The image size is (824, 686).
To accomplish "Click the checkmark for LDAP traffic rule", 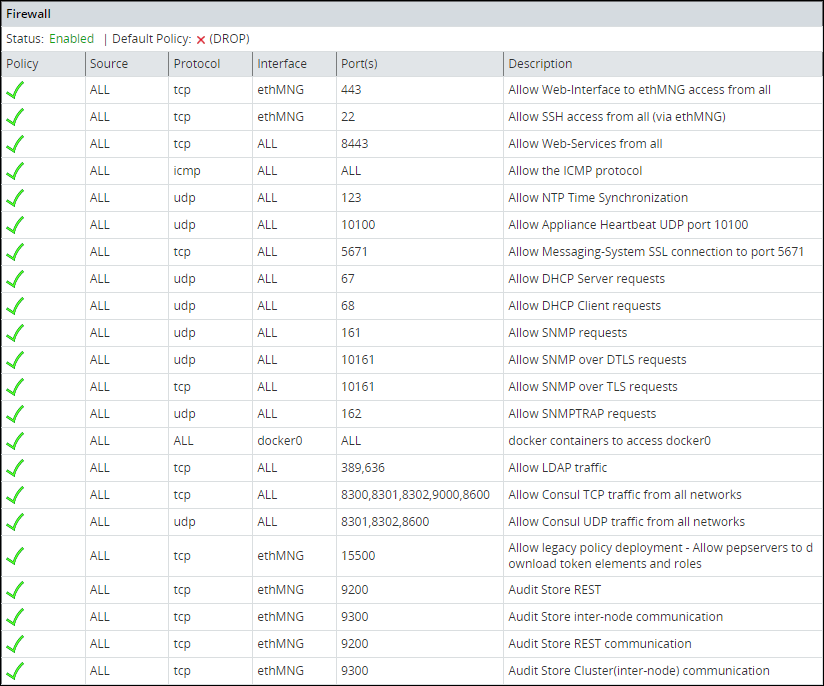I will [15, 468].
